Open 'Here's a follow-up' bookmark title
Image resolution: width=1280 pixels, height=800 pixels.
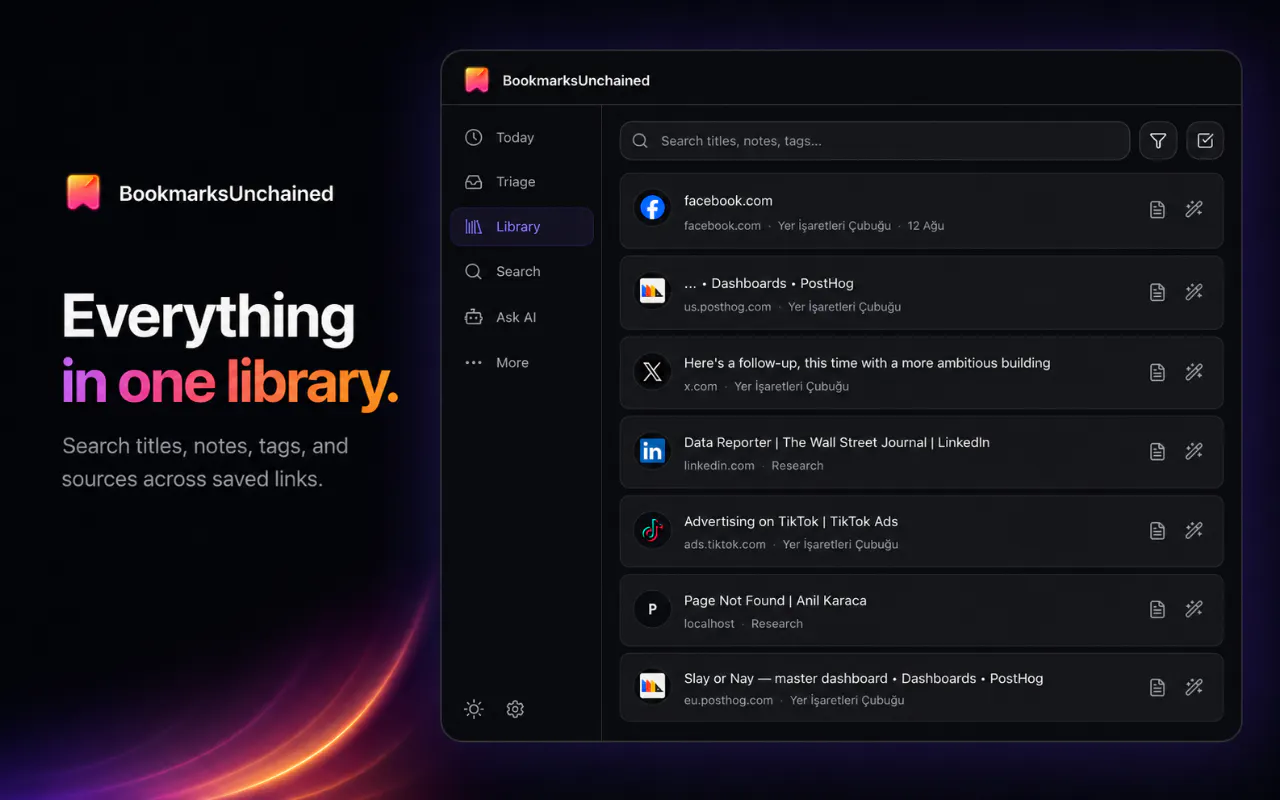pos(867,363)
